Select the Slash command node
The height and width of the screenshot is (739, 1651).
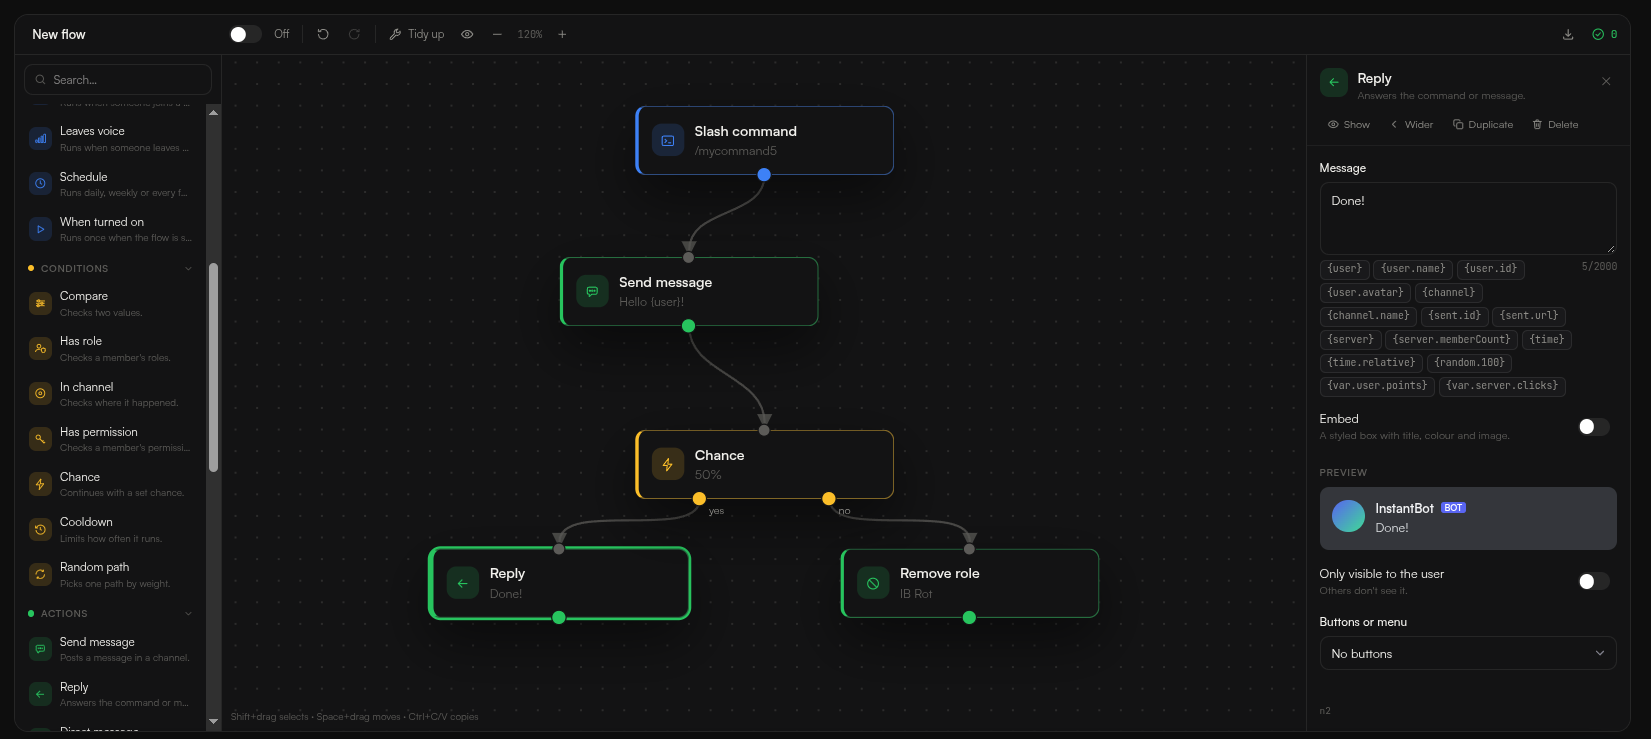point(765,140)
